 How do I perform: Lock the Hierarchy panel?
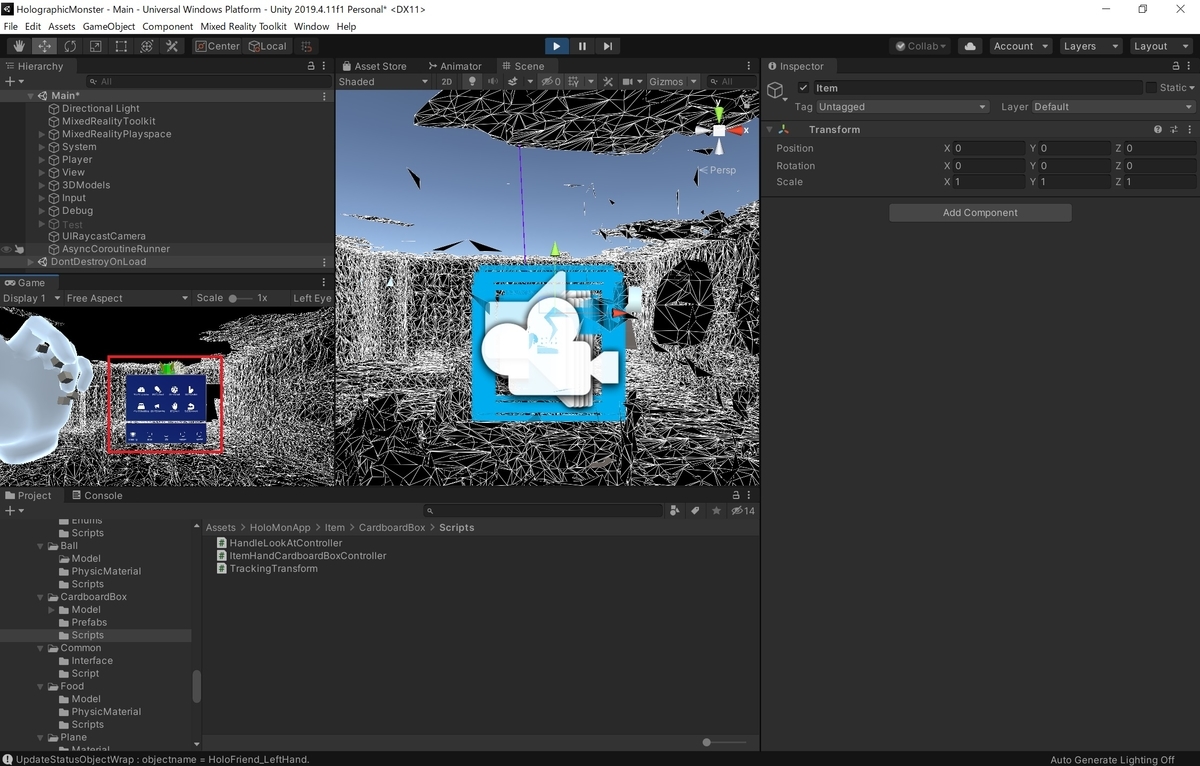pos(311,65)
